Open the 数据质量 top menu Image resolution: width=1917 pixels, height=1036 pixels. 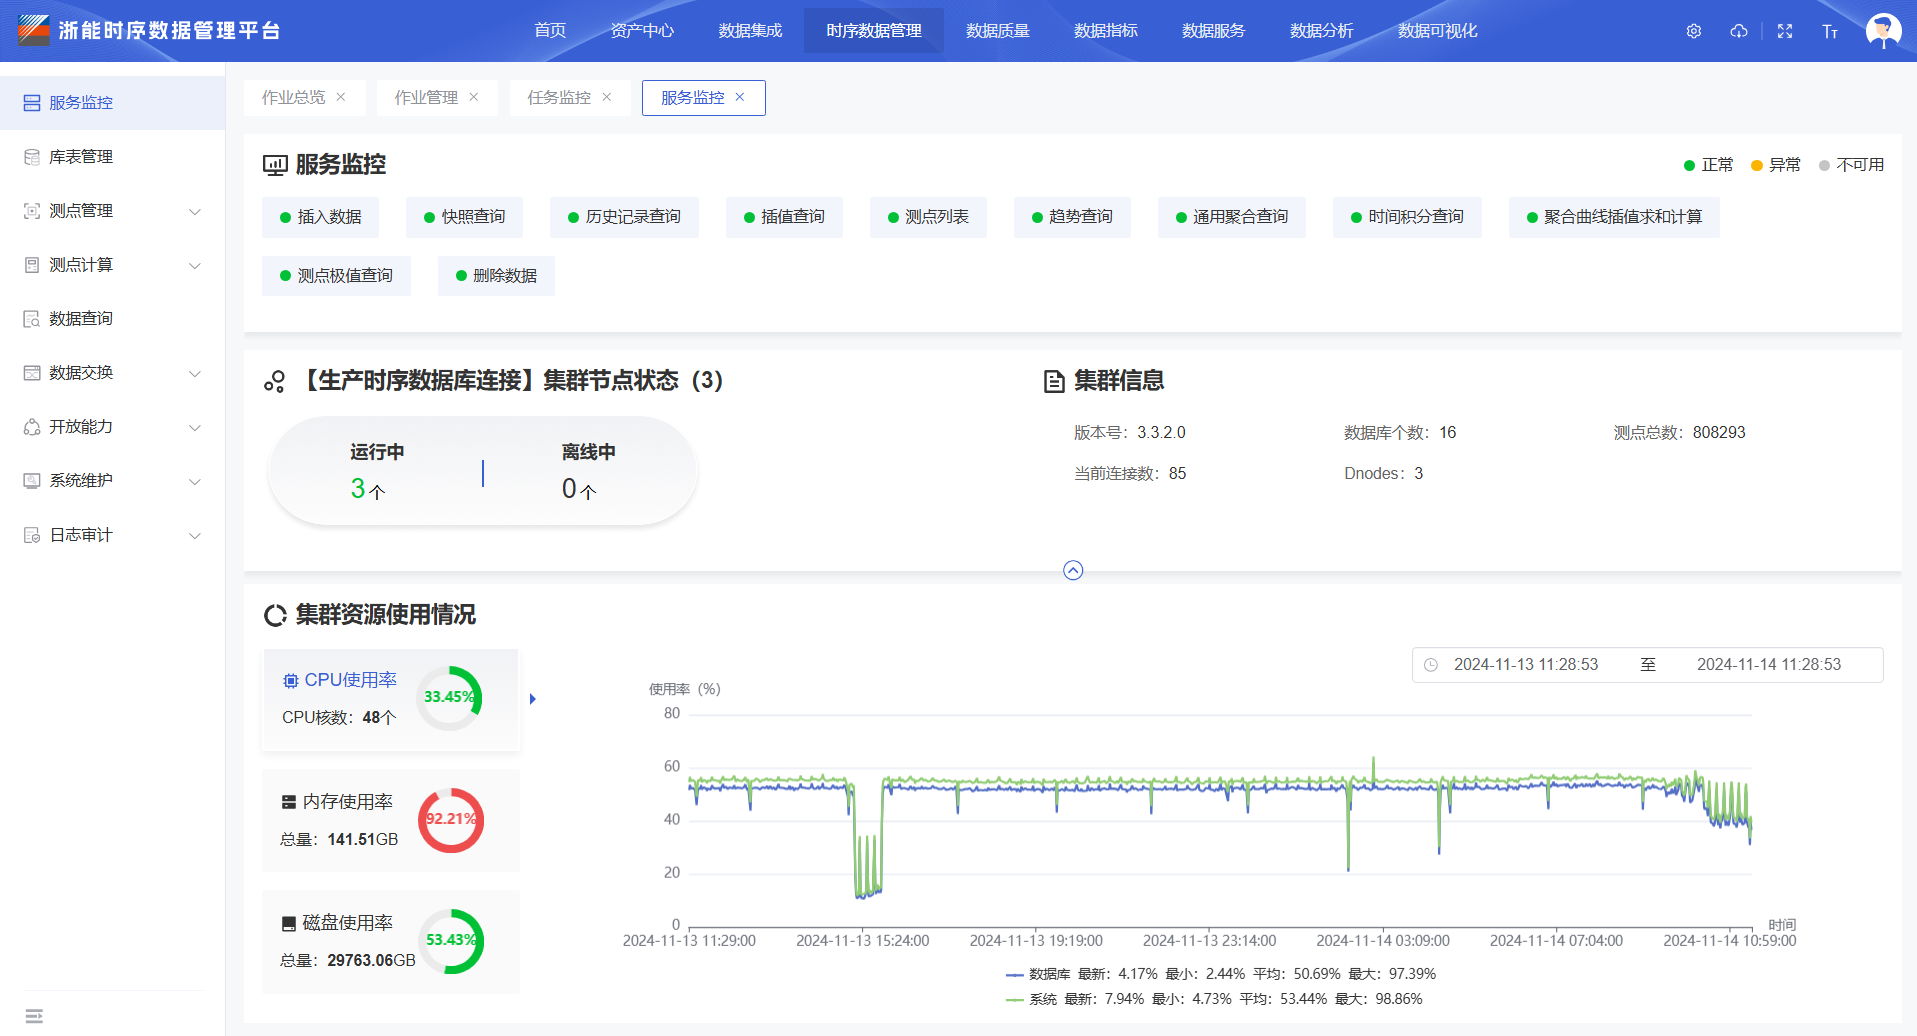click(998, 31)
